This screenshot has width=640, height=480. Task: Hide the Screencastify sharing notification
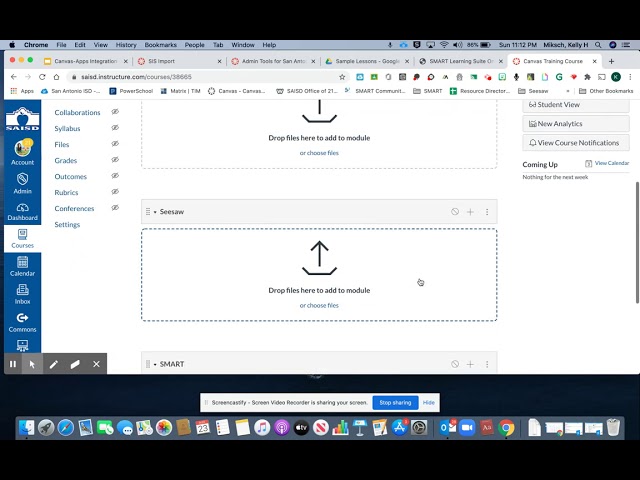click(429, 402)
